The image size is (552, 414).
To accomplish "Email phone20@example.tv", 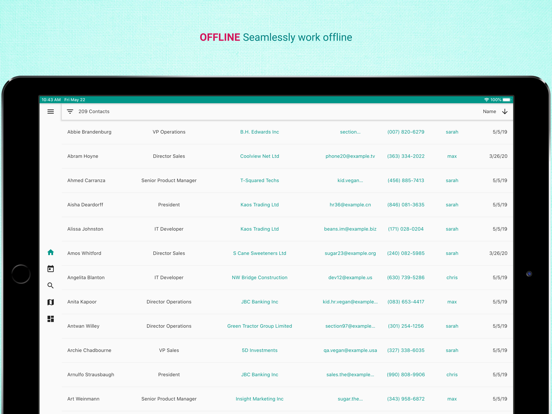I will [350, 156].
